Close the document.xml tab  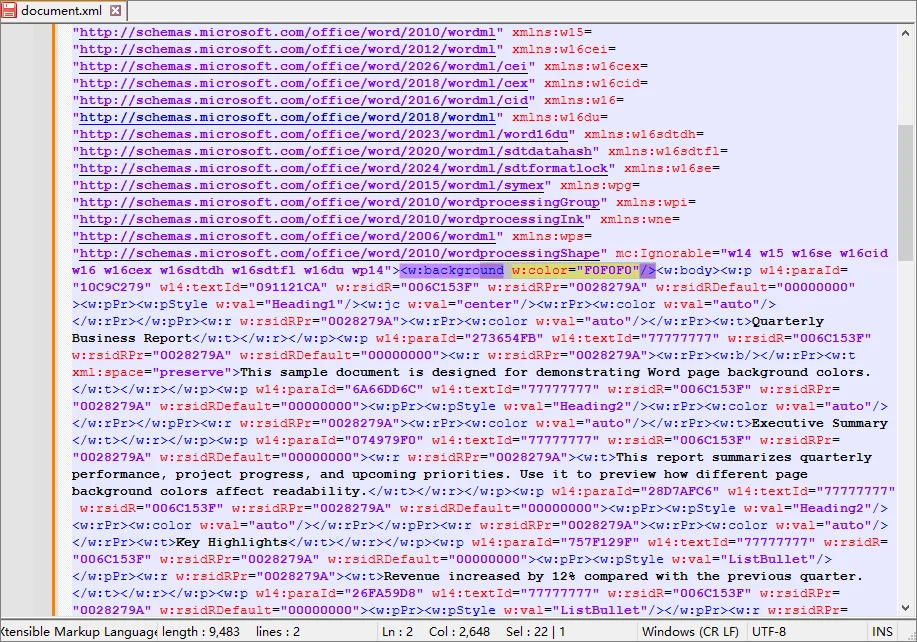pyautogui.click(x=116, y=11)
